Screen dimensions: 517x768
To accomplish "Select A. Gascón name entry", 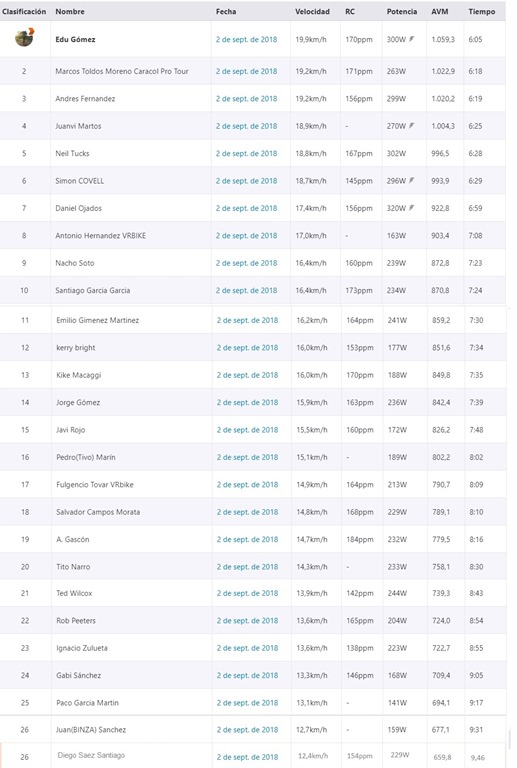I will [x=72, y=539].
